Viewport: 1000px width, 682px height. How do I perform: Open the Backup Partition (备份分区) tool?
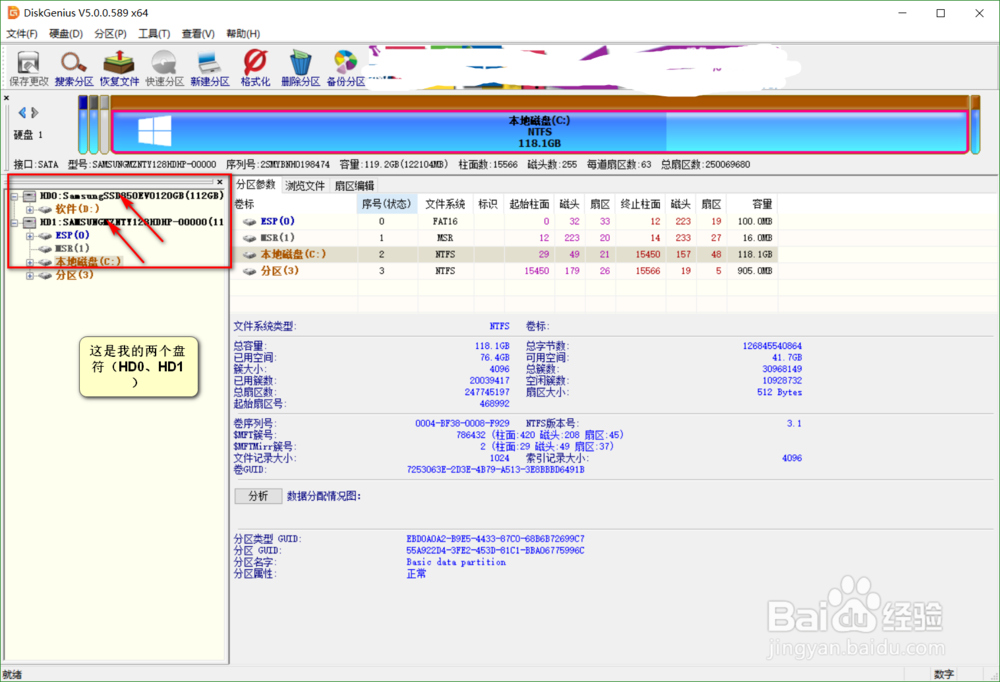tap(346, 68)
